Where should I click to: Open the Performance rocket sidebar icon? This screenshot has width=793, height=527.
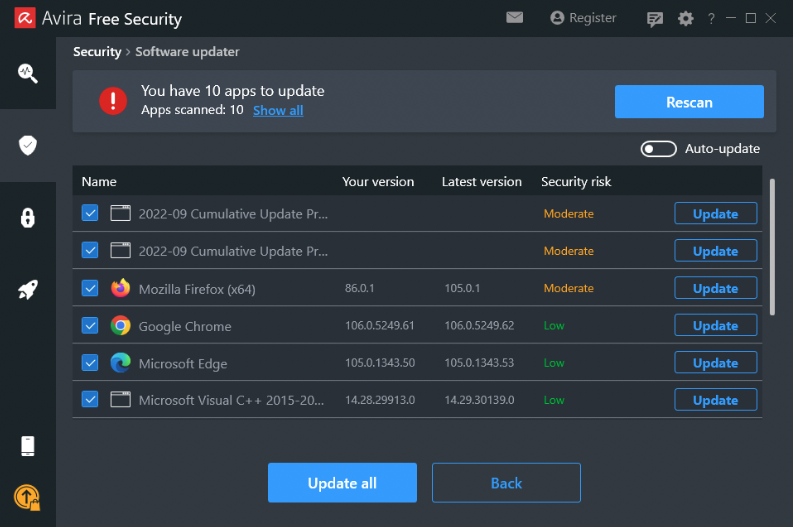click(x=28, y=290)
